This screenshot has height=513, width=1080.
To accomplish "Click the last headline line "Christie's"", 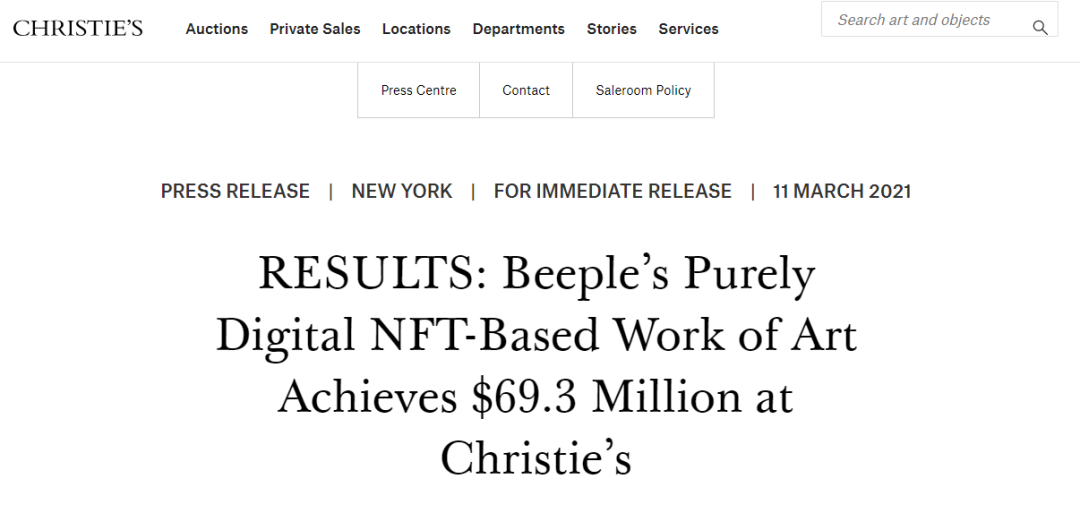I will click(536, 458).
